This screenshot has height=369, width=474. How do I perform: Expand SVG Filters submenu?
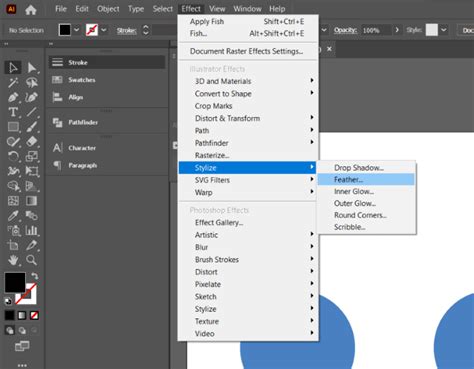[x=248, y=180]
